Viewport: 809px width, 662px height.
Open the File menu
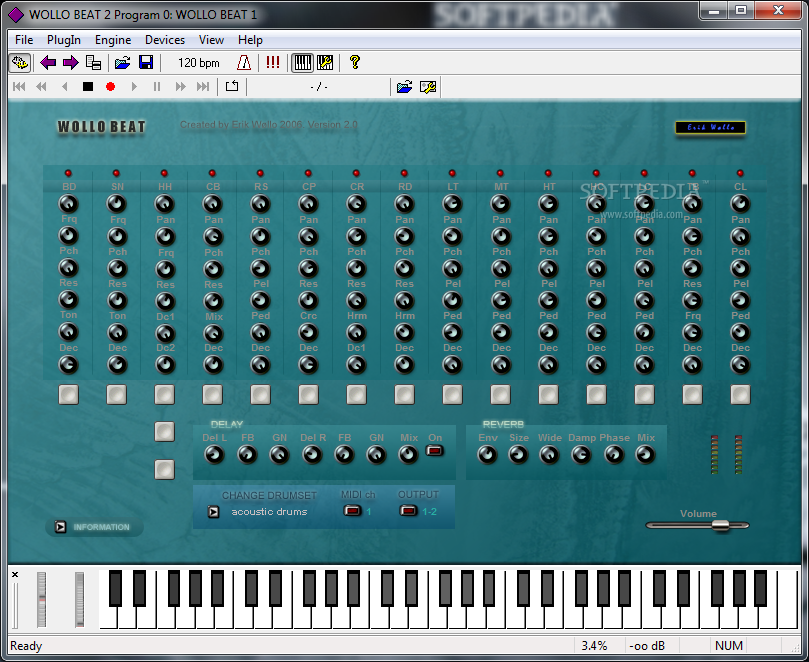(x=24, y=40)
